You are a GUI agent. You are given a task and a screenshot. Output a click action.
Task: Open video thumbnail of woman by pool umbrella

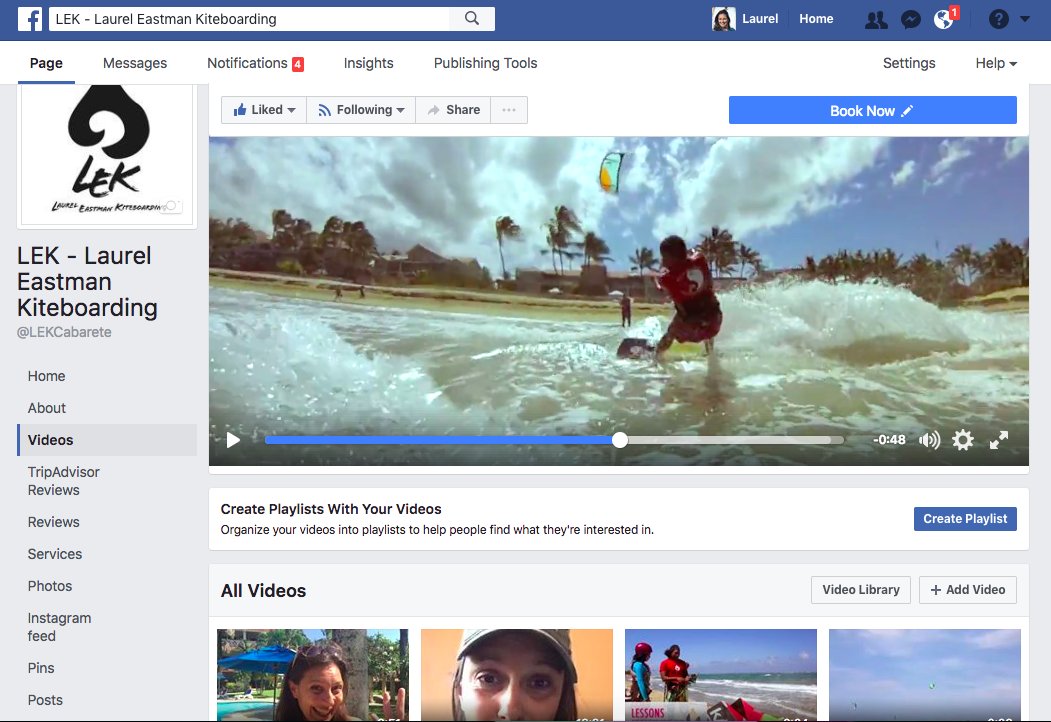tap(312, 674)
